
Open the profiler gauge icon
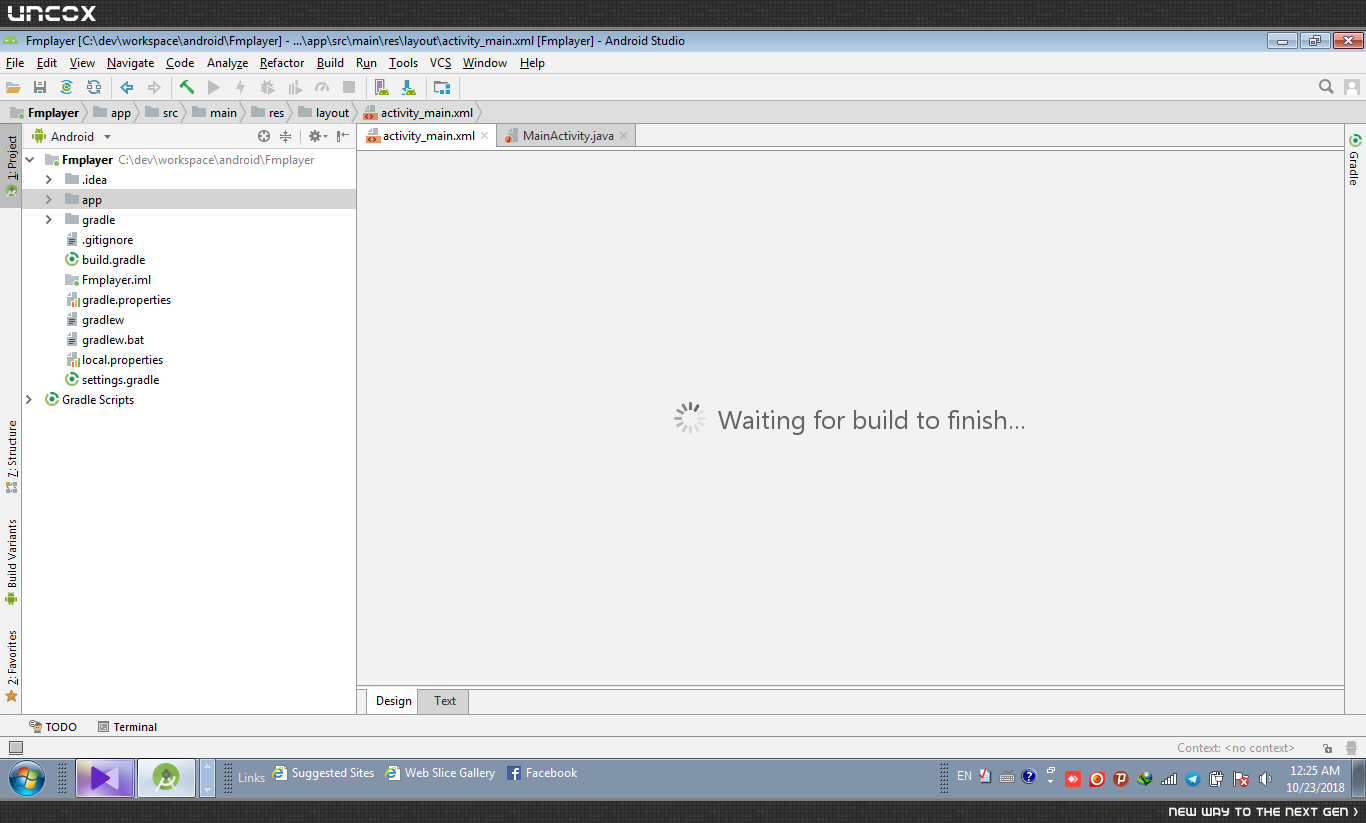(x=322, y=88)
